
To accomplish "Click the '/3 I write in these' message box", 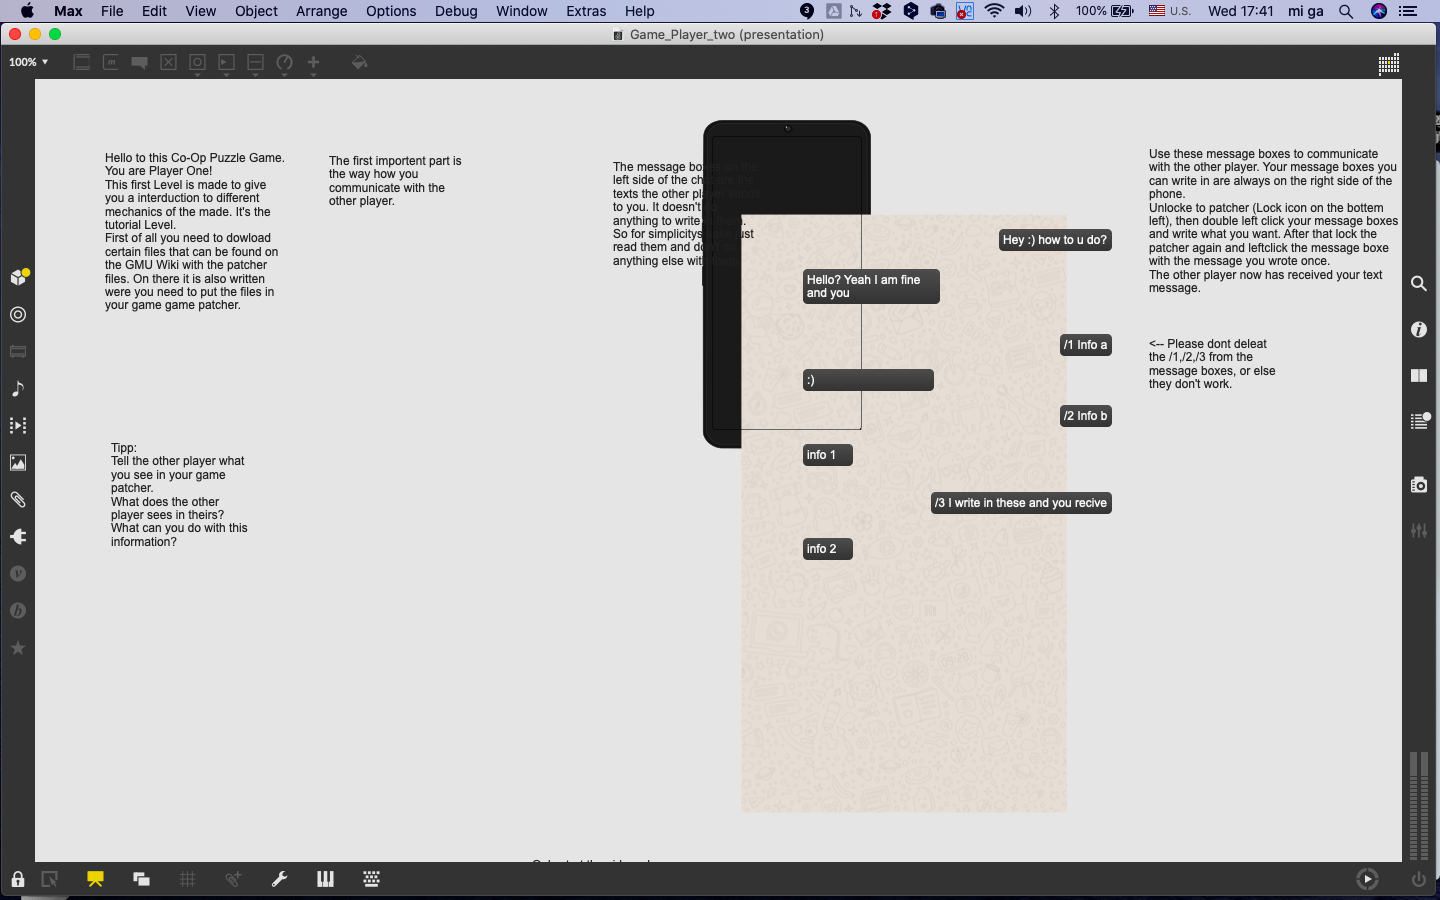I will click(1021, 503).
